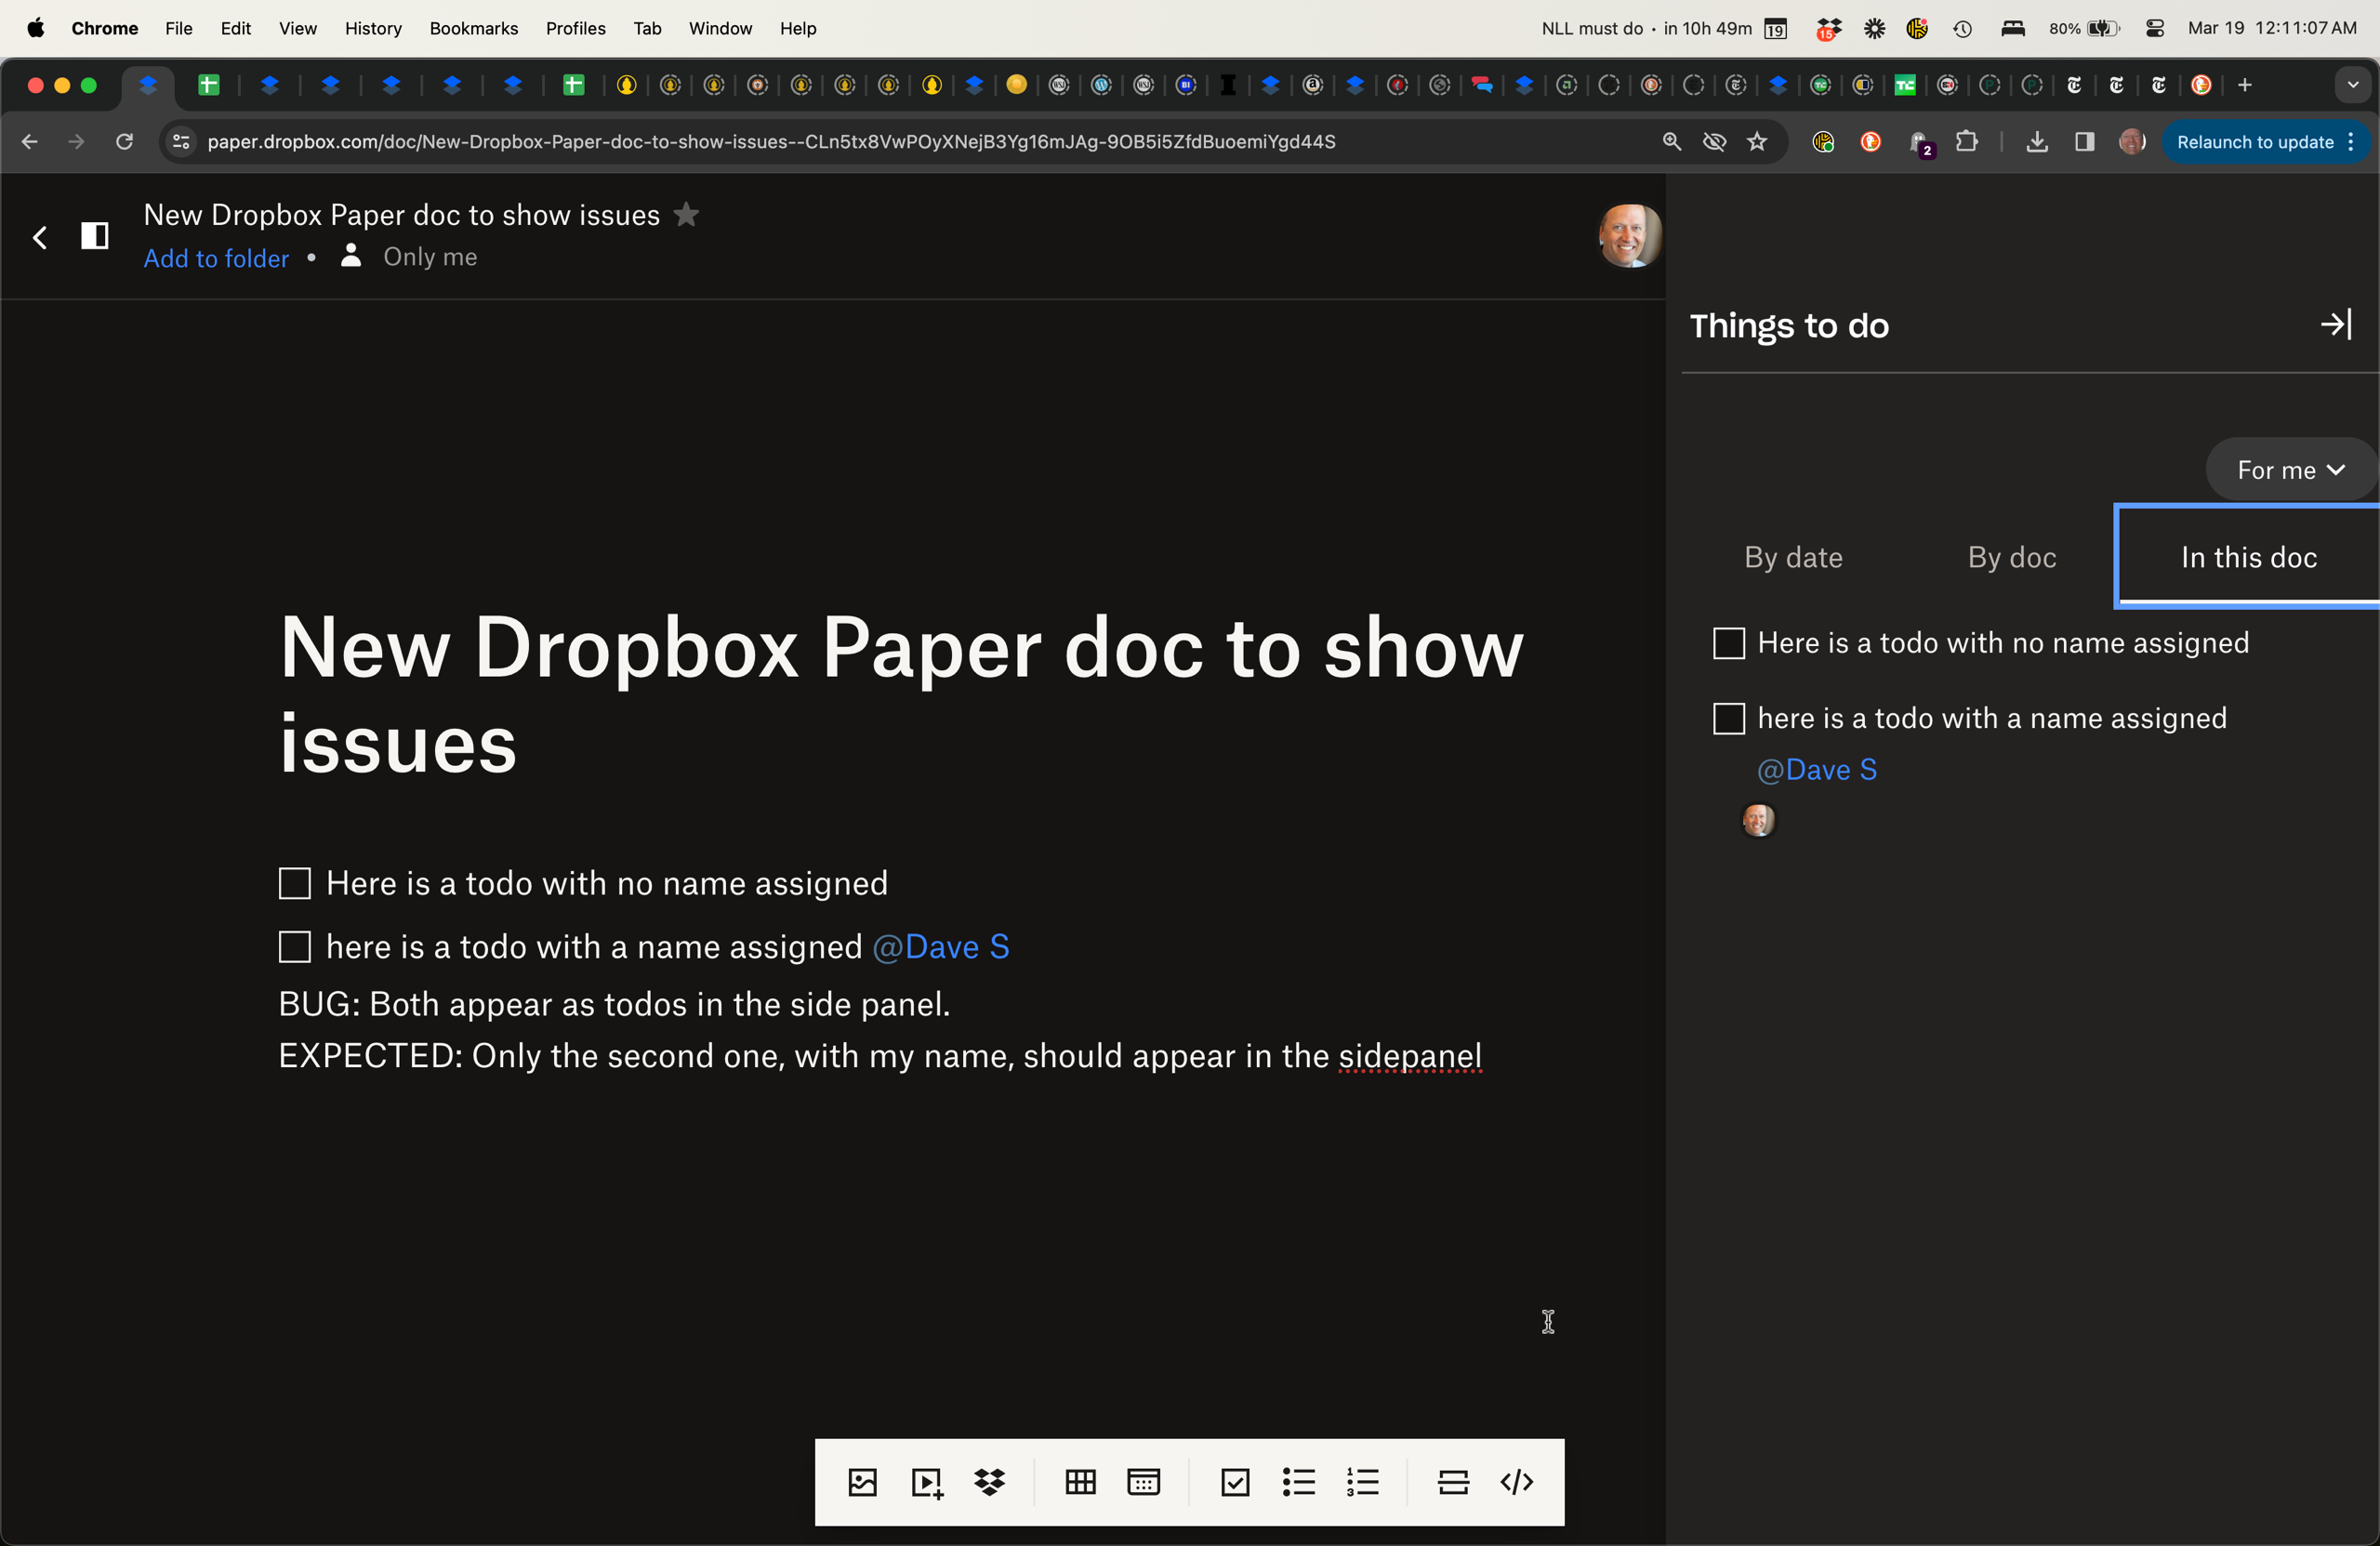Viewport: 2380px width, 1546px height.
Task: Click @Dave S mention in the document
Action: [940, 947]
